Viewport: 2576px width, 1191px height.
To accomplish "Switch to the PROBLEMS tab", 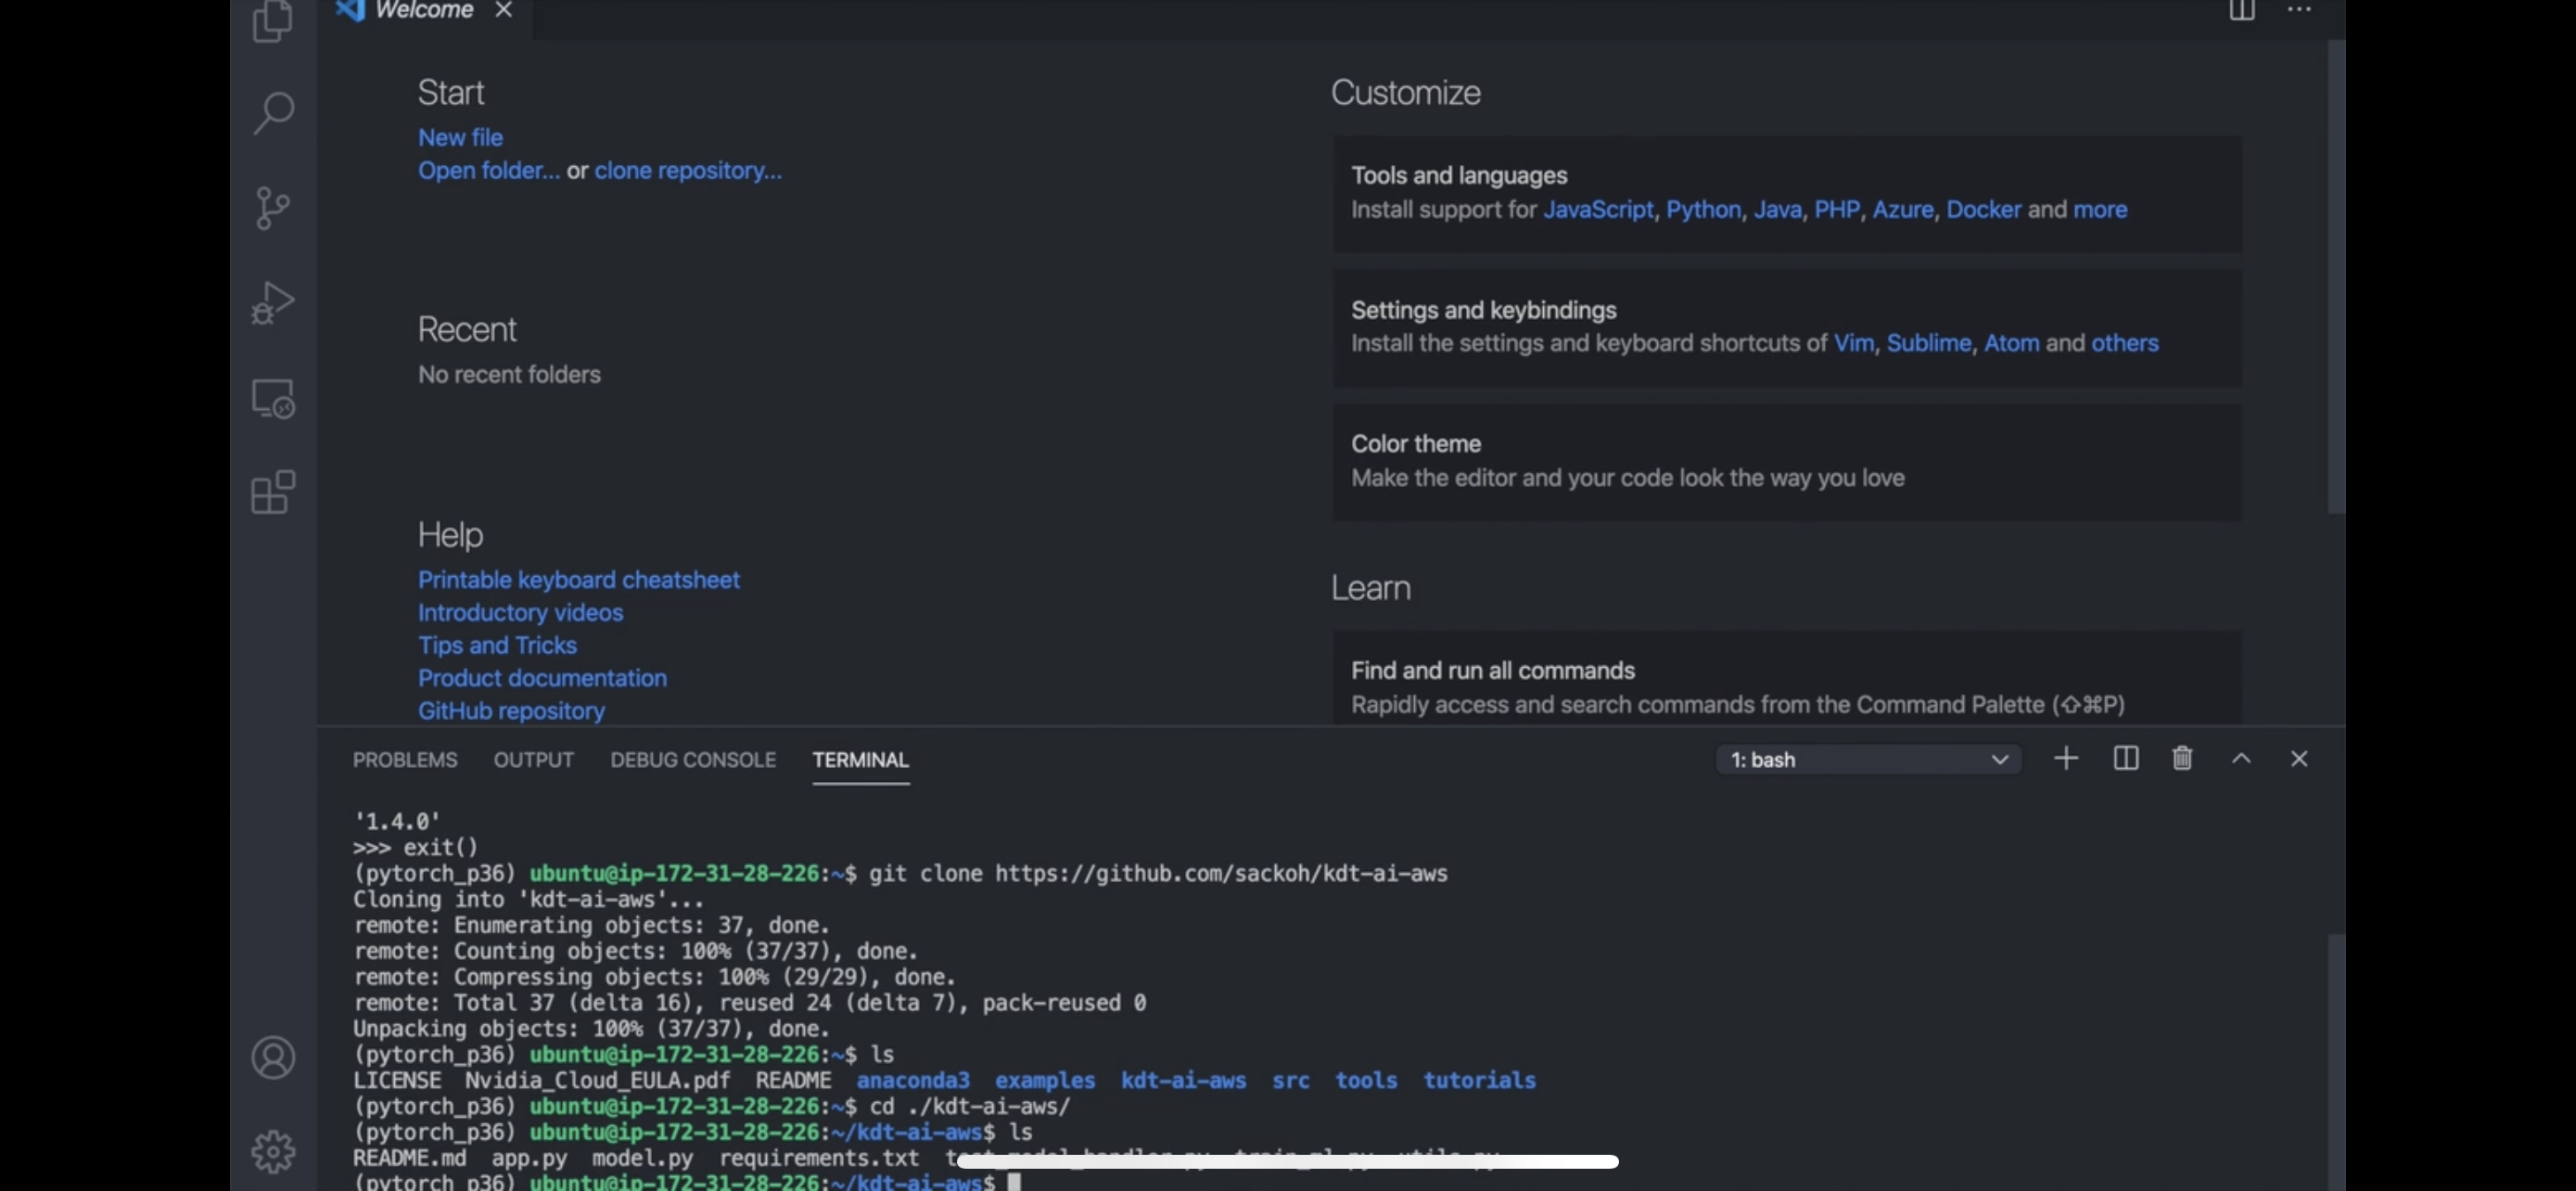I will pyautogui.click(x=405, y=760).
